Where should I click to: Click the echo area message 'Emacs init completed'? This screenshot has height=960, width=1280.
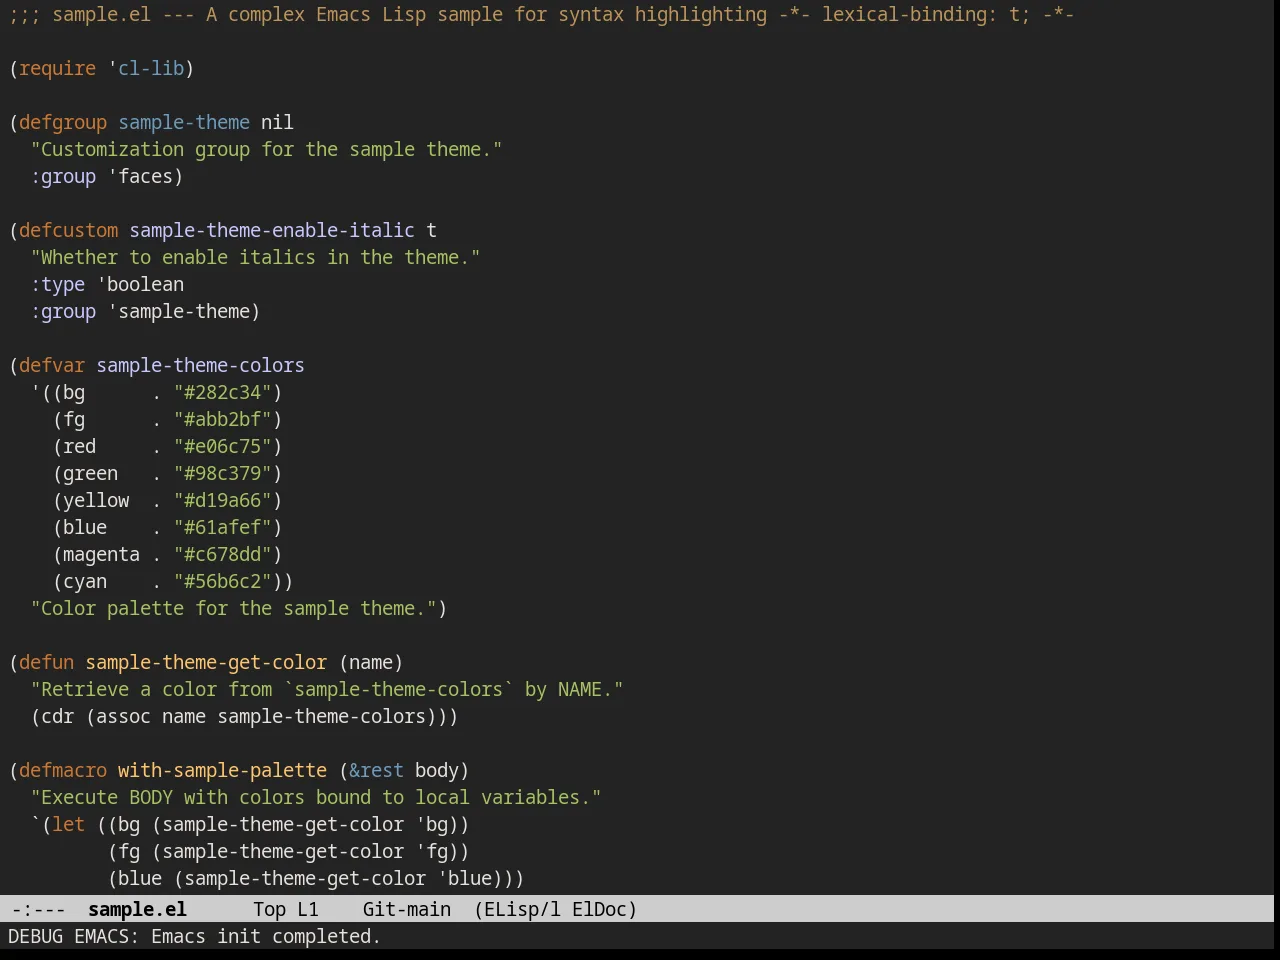pos(266,936)
